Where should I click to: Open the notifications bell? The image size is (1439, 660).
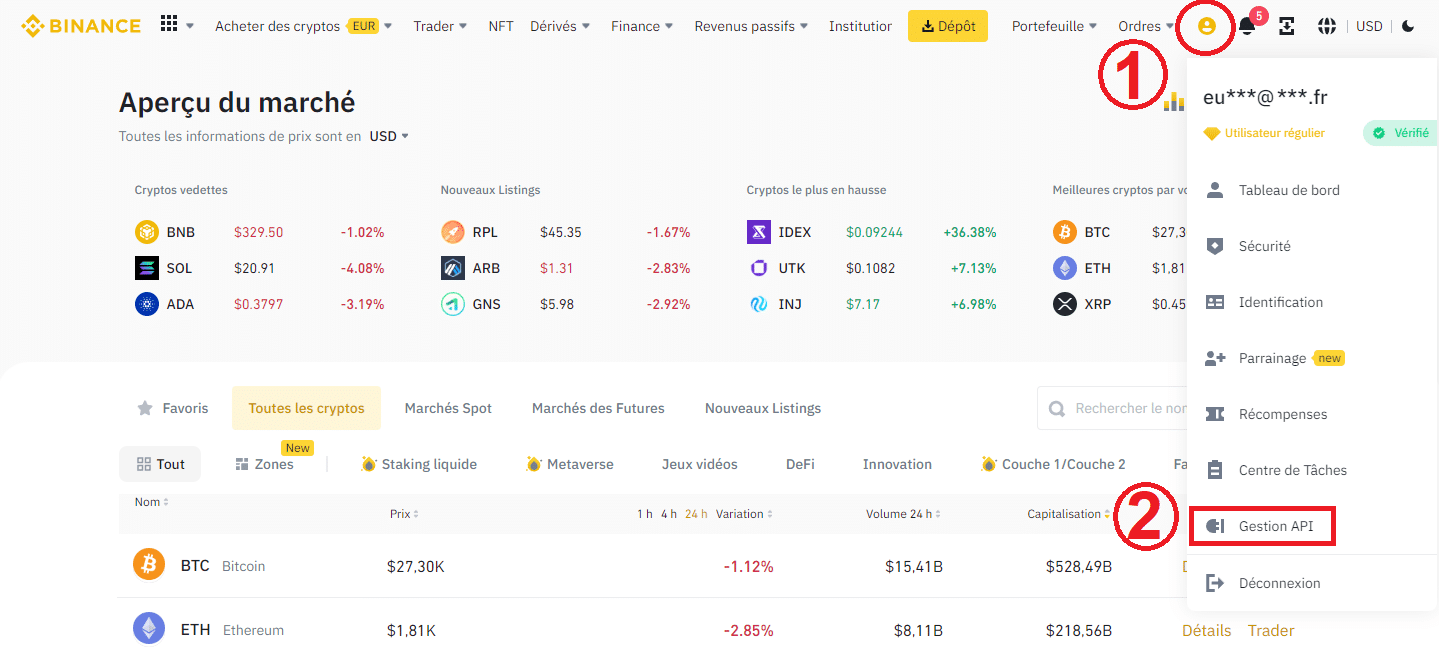(x=1246, y=26)
